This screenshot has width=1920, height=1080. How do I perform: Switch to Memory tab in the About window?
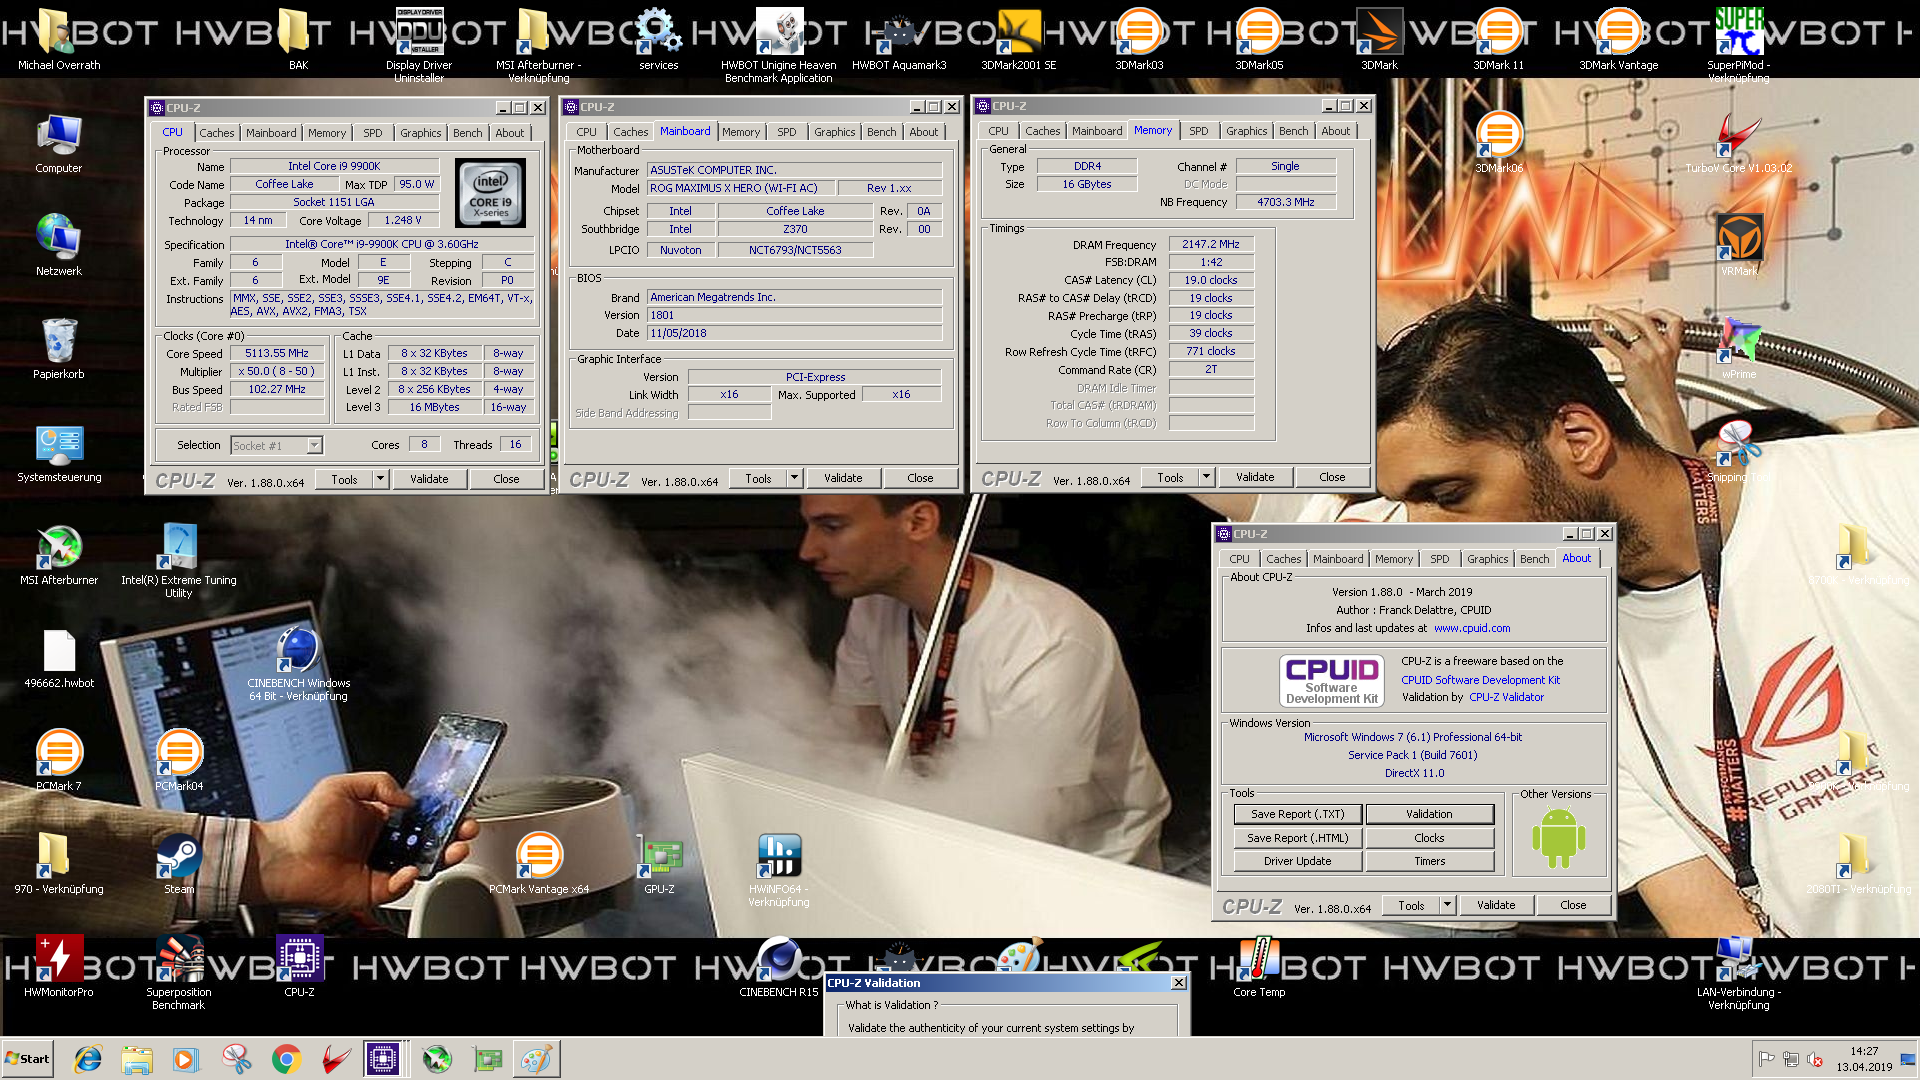(1394, 559)
